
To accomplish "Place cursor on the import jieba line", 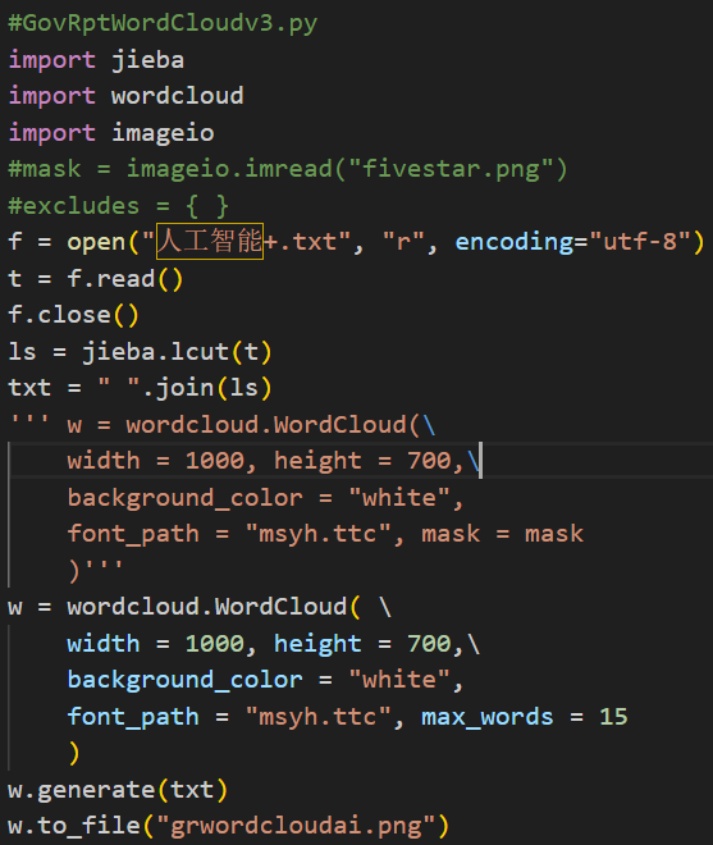I will (96, 59).
